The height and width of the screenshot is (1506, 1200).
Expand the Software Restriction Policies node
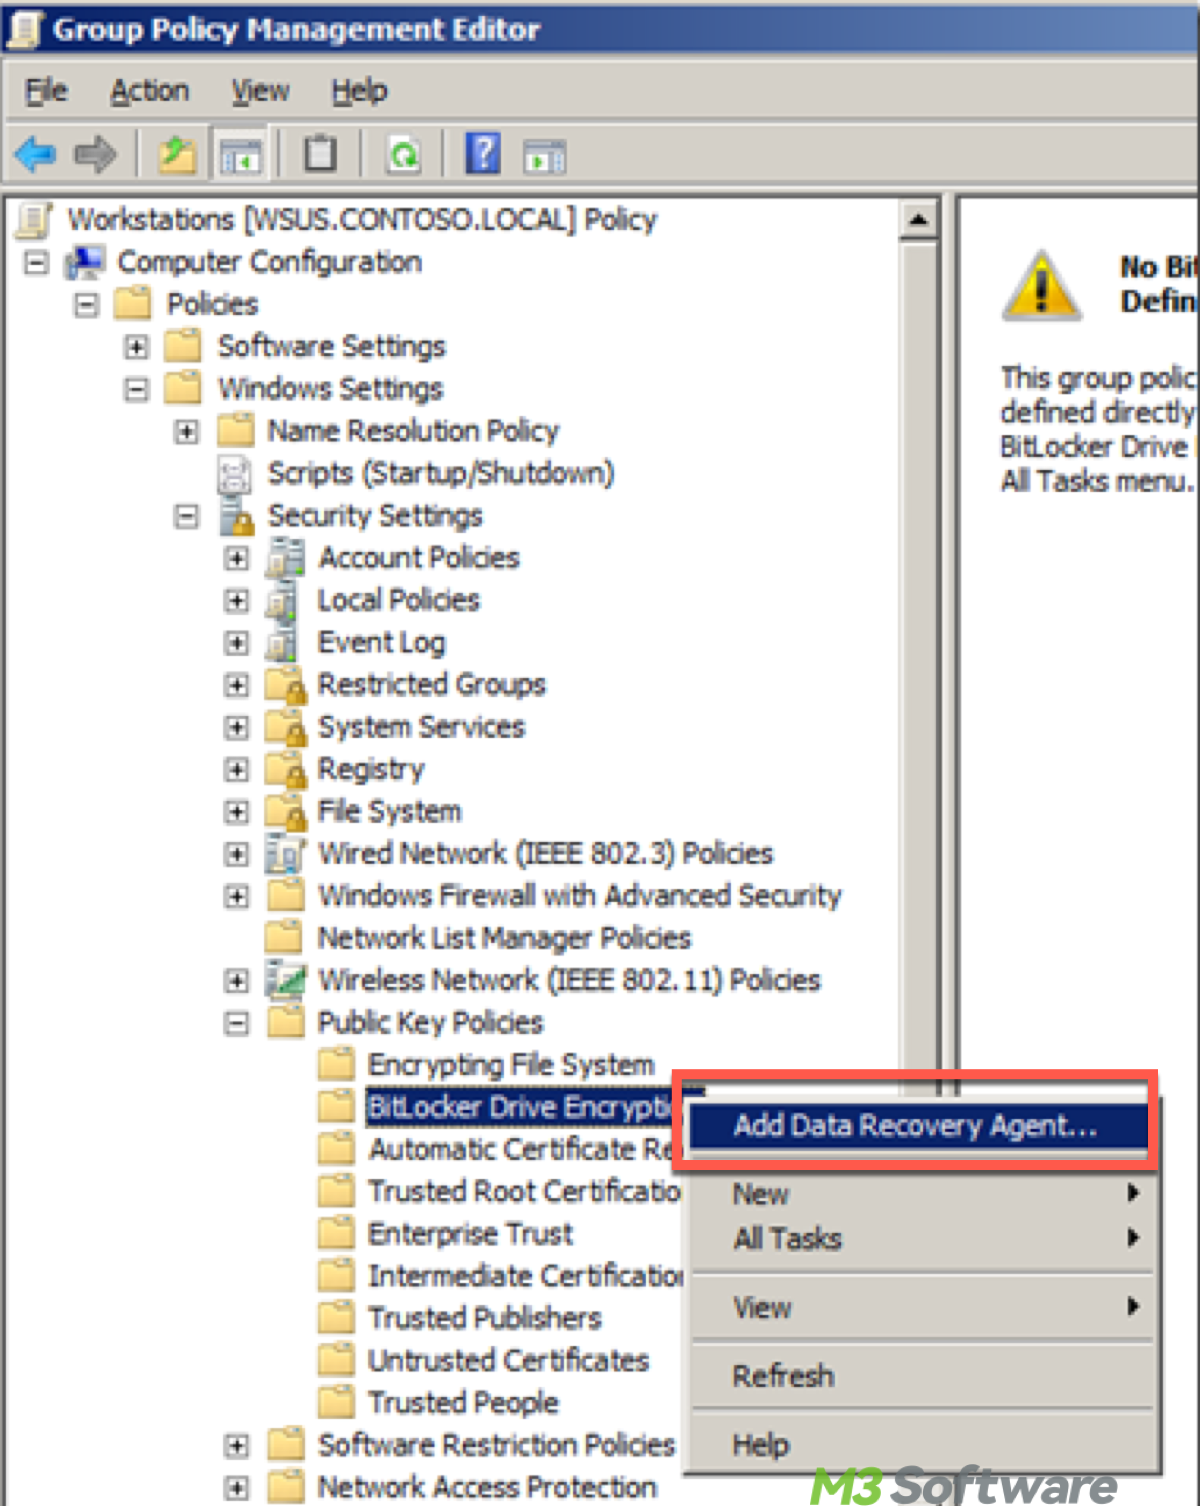(x=236, y=1446)
